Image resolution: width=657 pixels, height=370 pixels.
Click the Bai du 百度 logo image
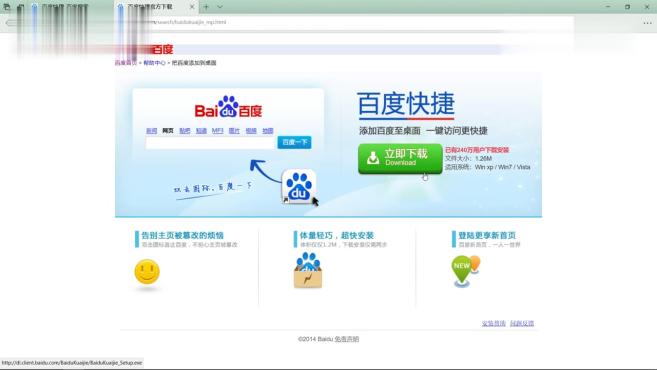pos(228,107)
